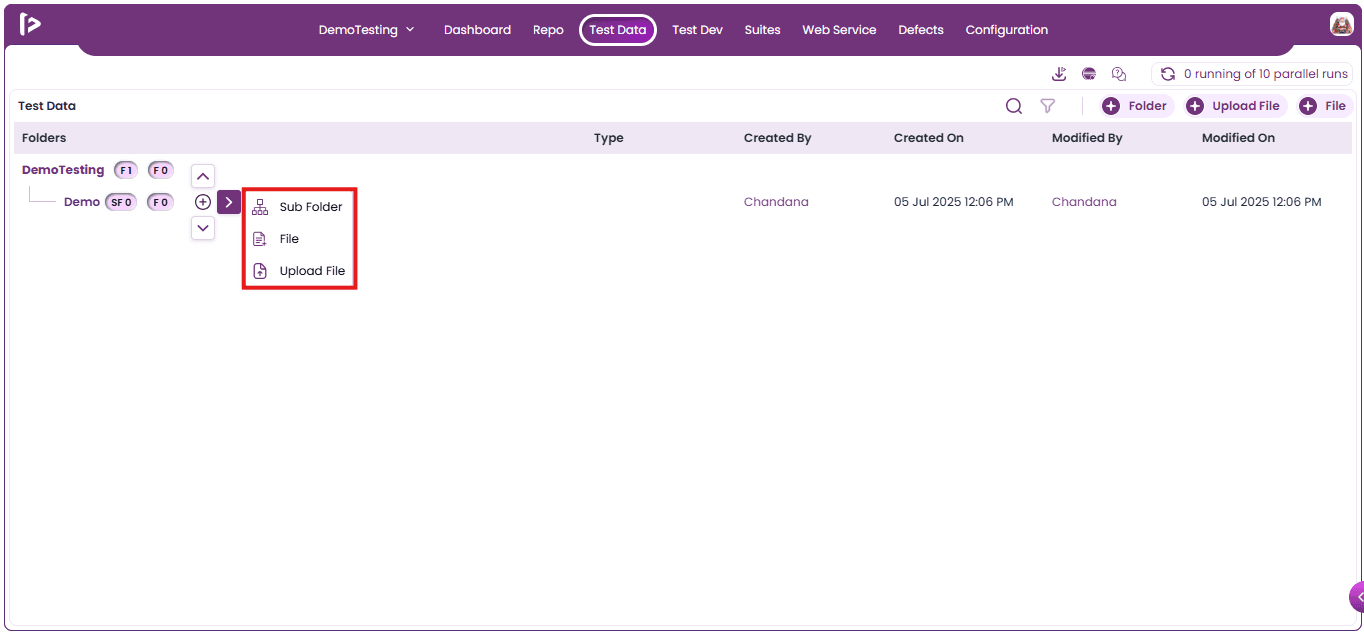Image resolution: width=1364 pixels, height=632 pixels.
Task: Click the Folder add button
Action: 1137,106
